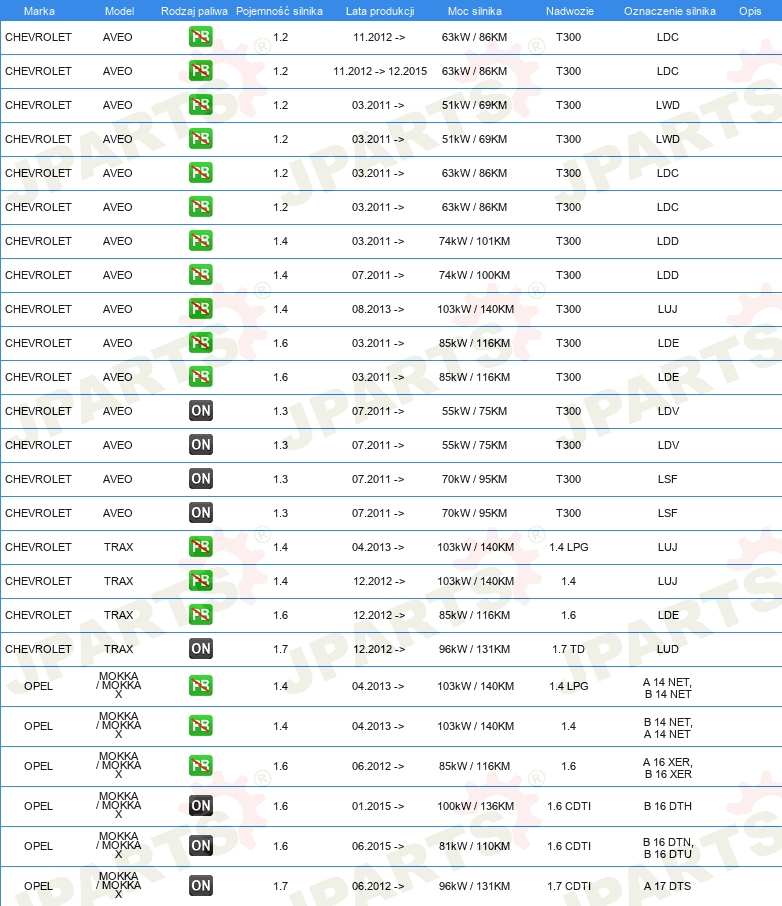Click petrol icon in OPEL B 14 NET, A 14 NET row

tap(201, 726)
